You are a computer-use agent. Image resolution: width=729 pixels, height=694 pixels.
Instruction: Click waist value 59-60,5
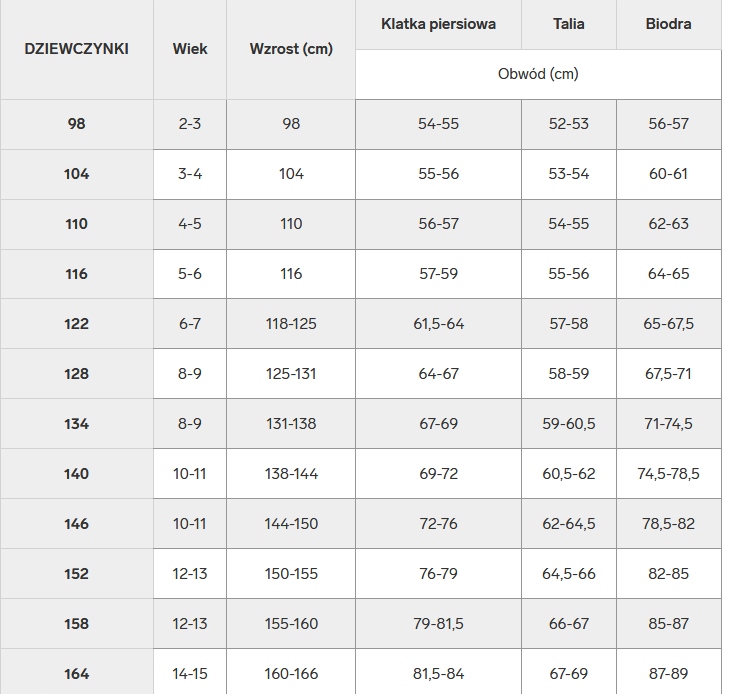pos(569,424)
